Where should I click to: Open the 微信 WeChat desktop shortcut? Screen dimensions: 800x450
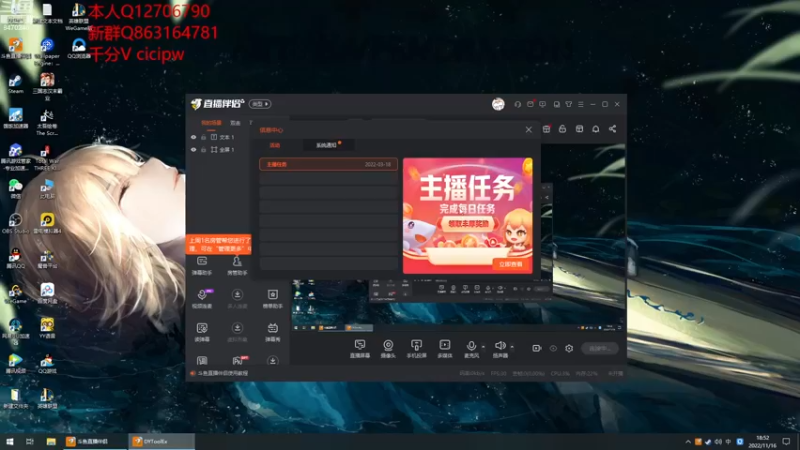pyautogui.click(x=15, y=189)
